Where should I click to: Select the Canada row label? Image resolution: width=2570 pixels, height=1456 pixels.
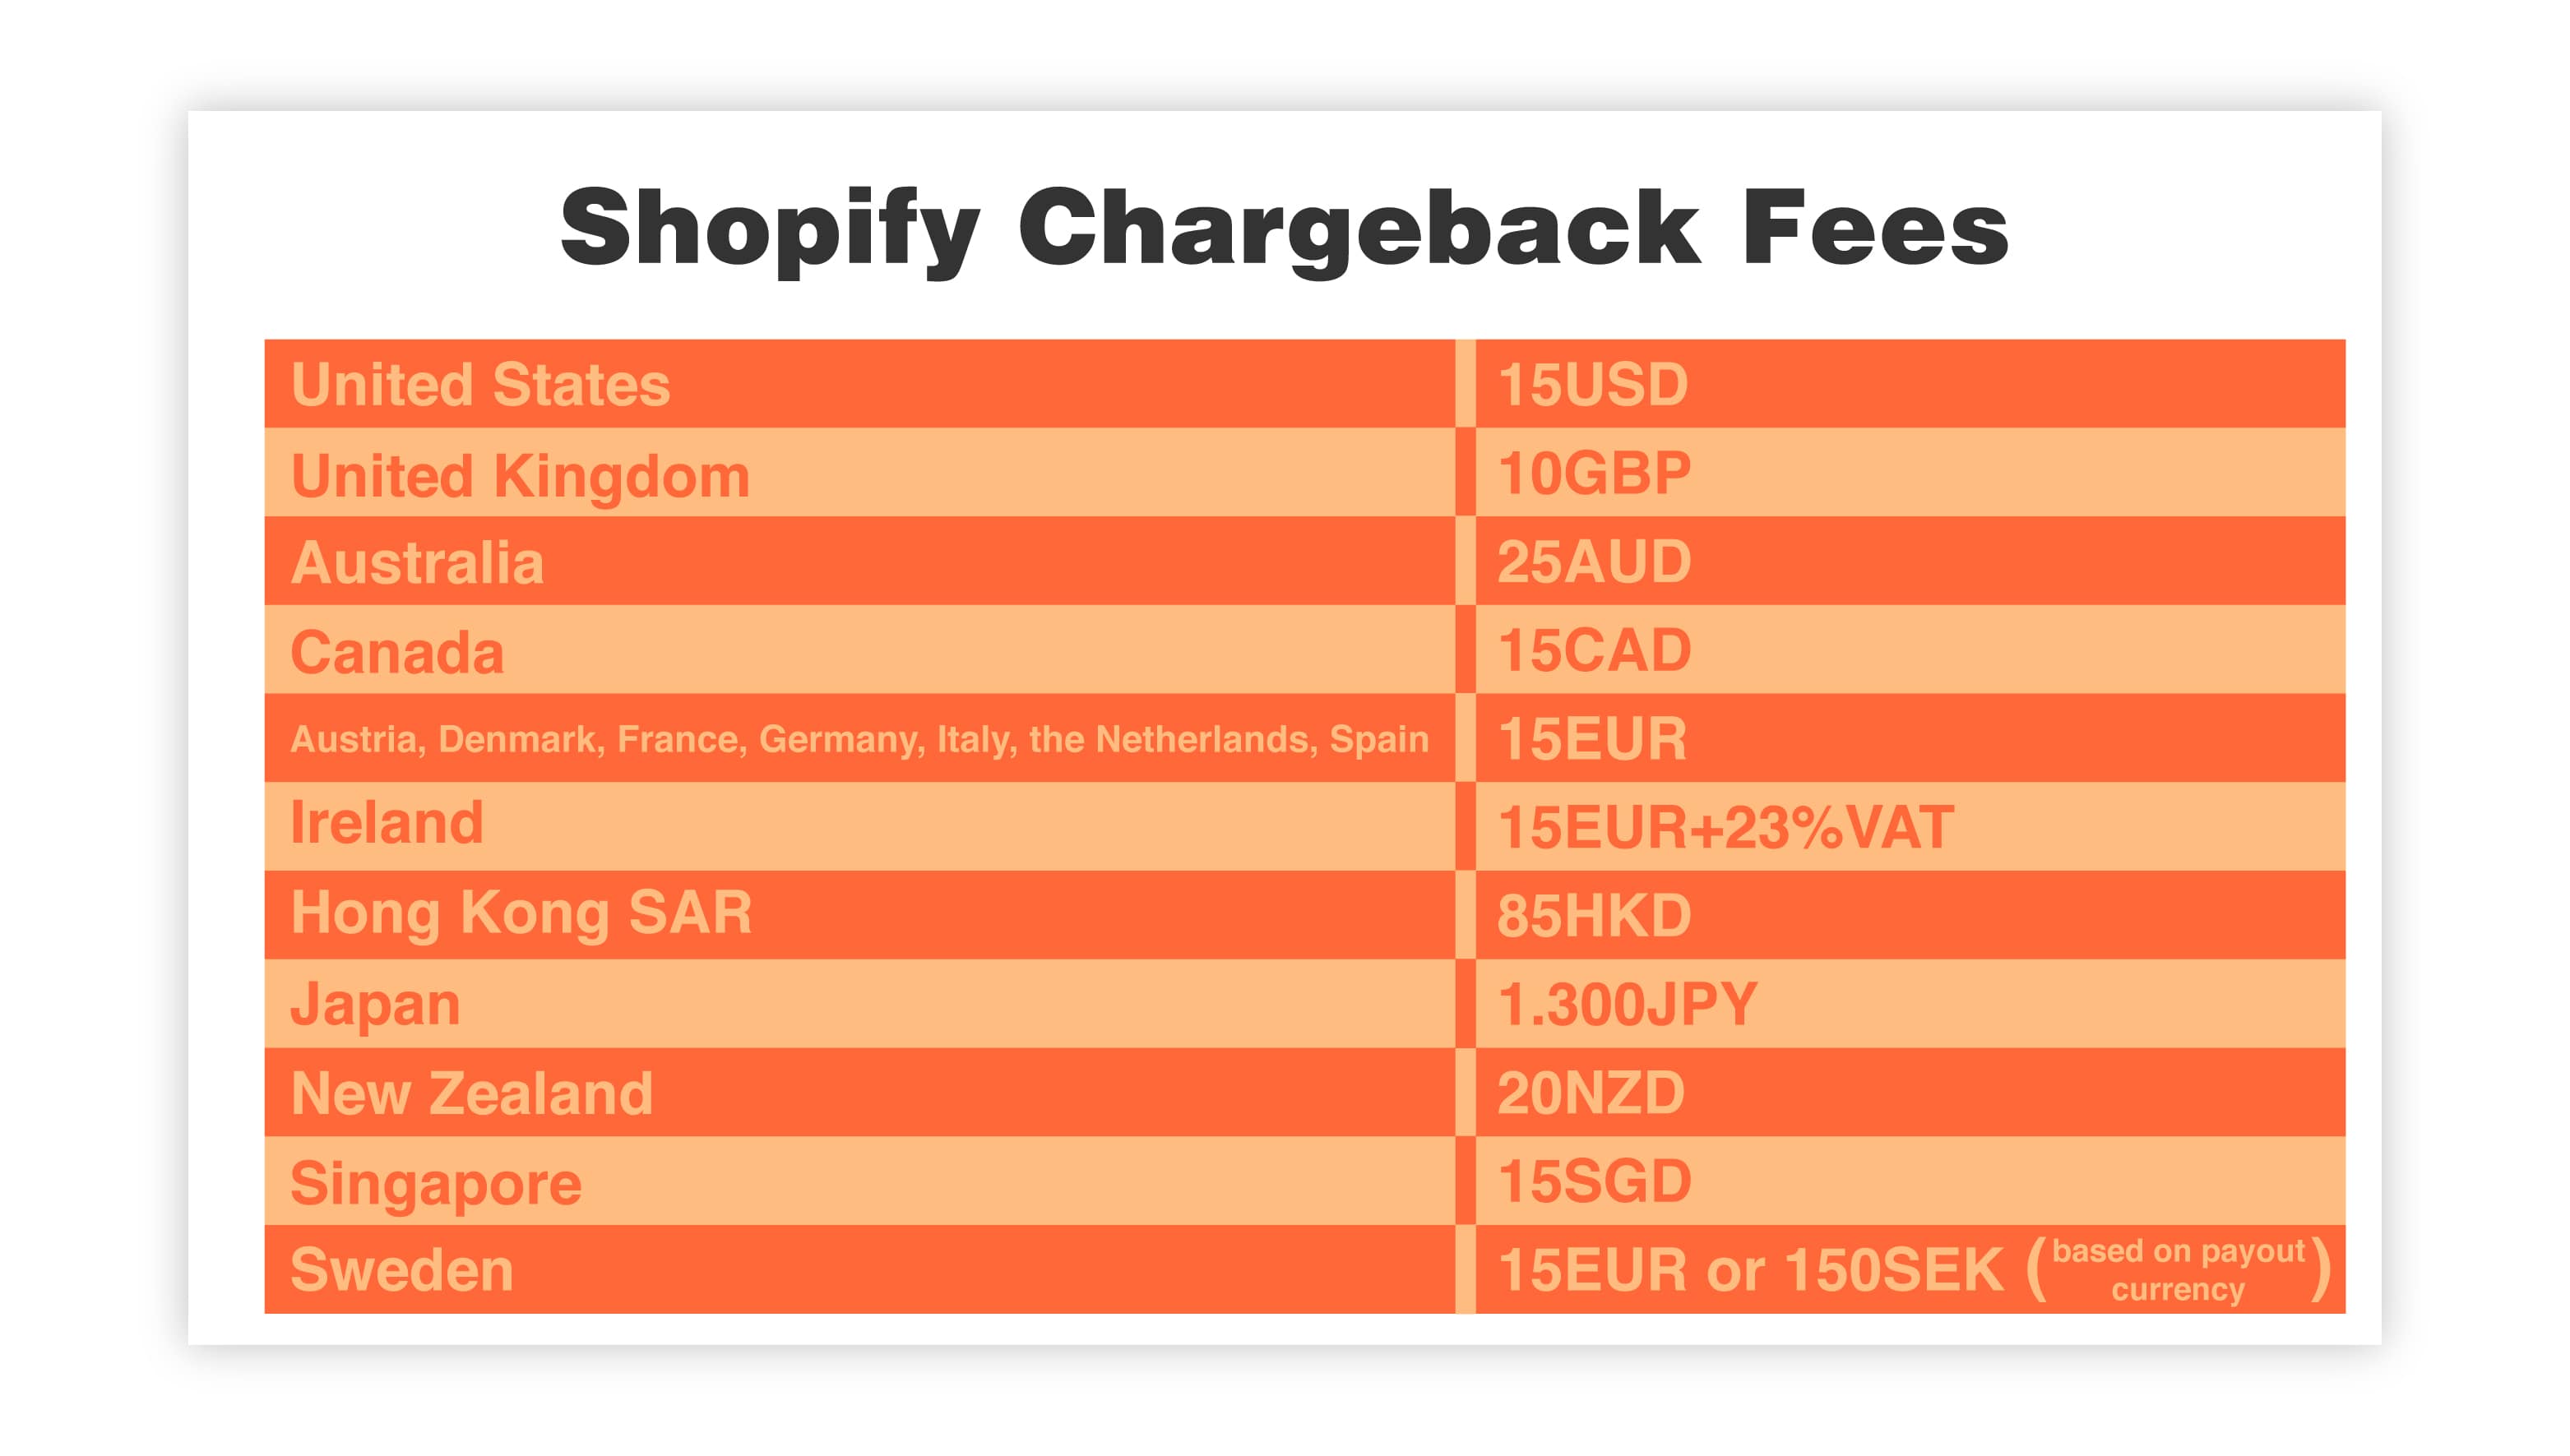click(x=397, y=652)
